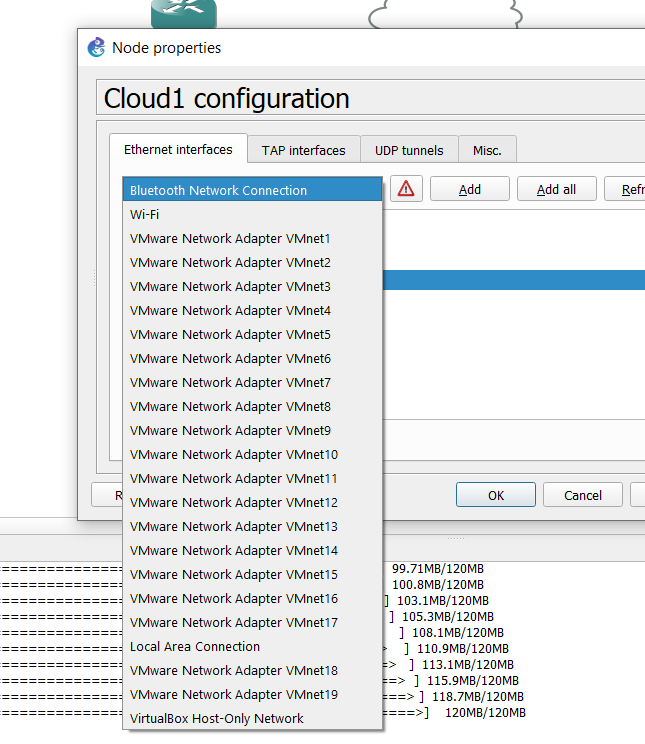This screenshot has width=645, height=744.
Task: Click the GNS3 logo in Node properties title
Action: click(x=96, y=47)
